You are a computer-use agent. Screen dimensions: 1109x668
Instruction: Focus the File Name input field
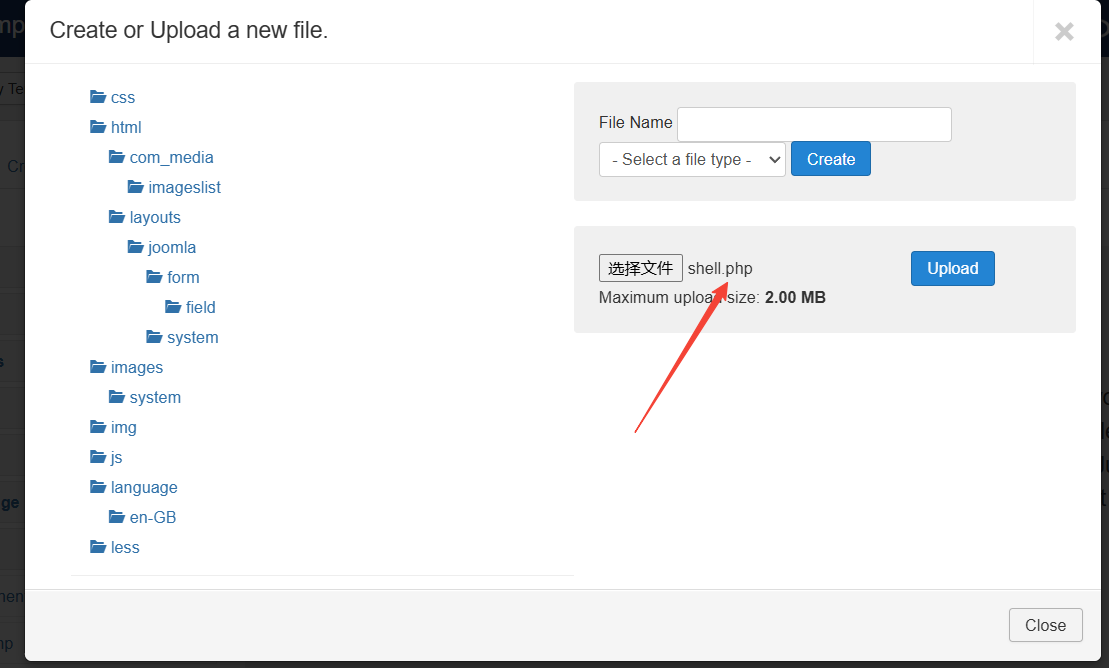pyautogui.click(x=814, y=125)
